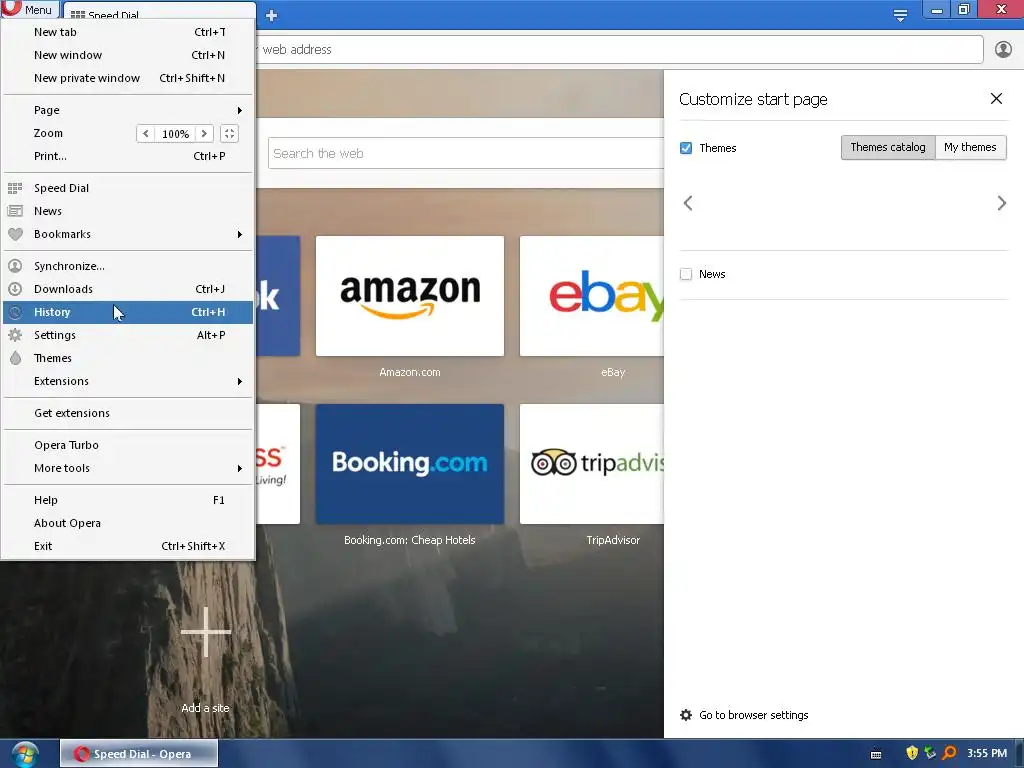Viewport: 1024px width, 768px height.
Task: Open Go to browser settings link
Action: [x=754, y=715]
